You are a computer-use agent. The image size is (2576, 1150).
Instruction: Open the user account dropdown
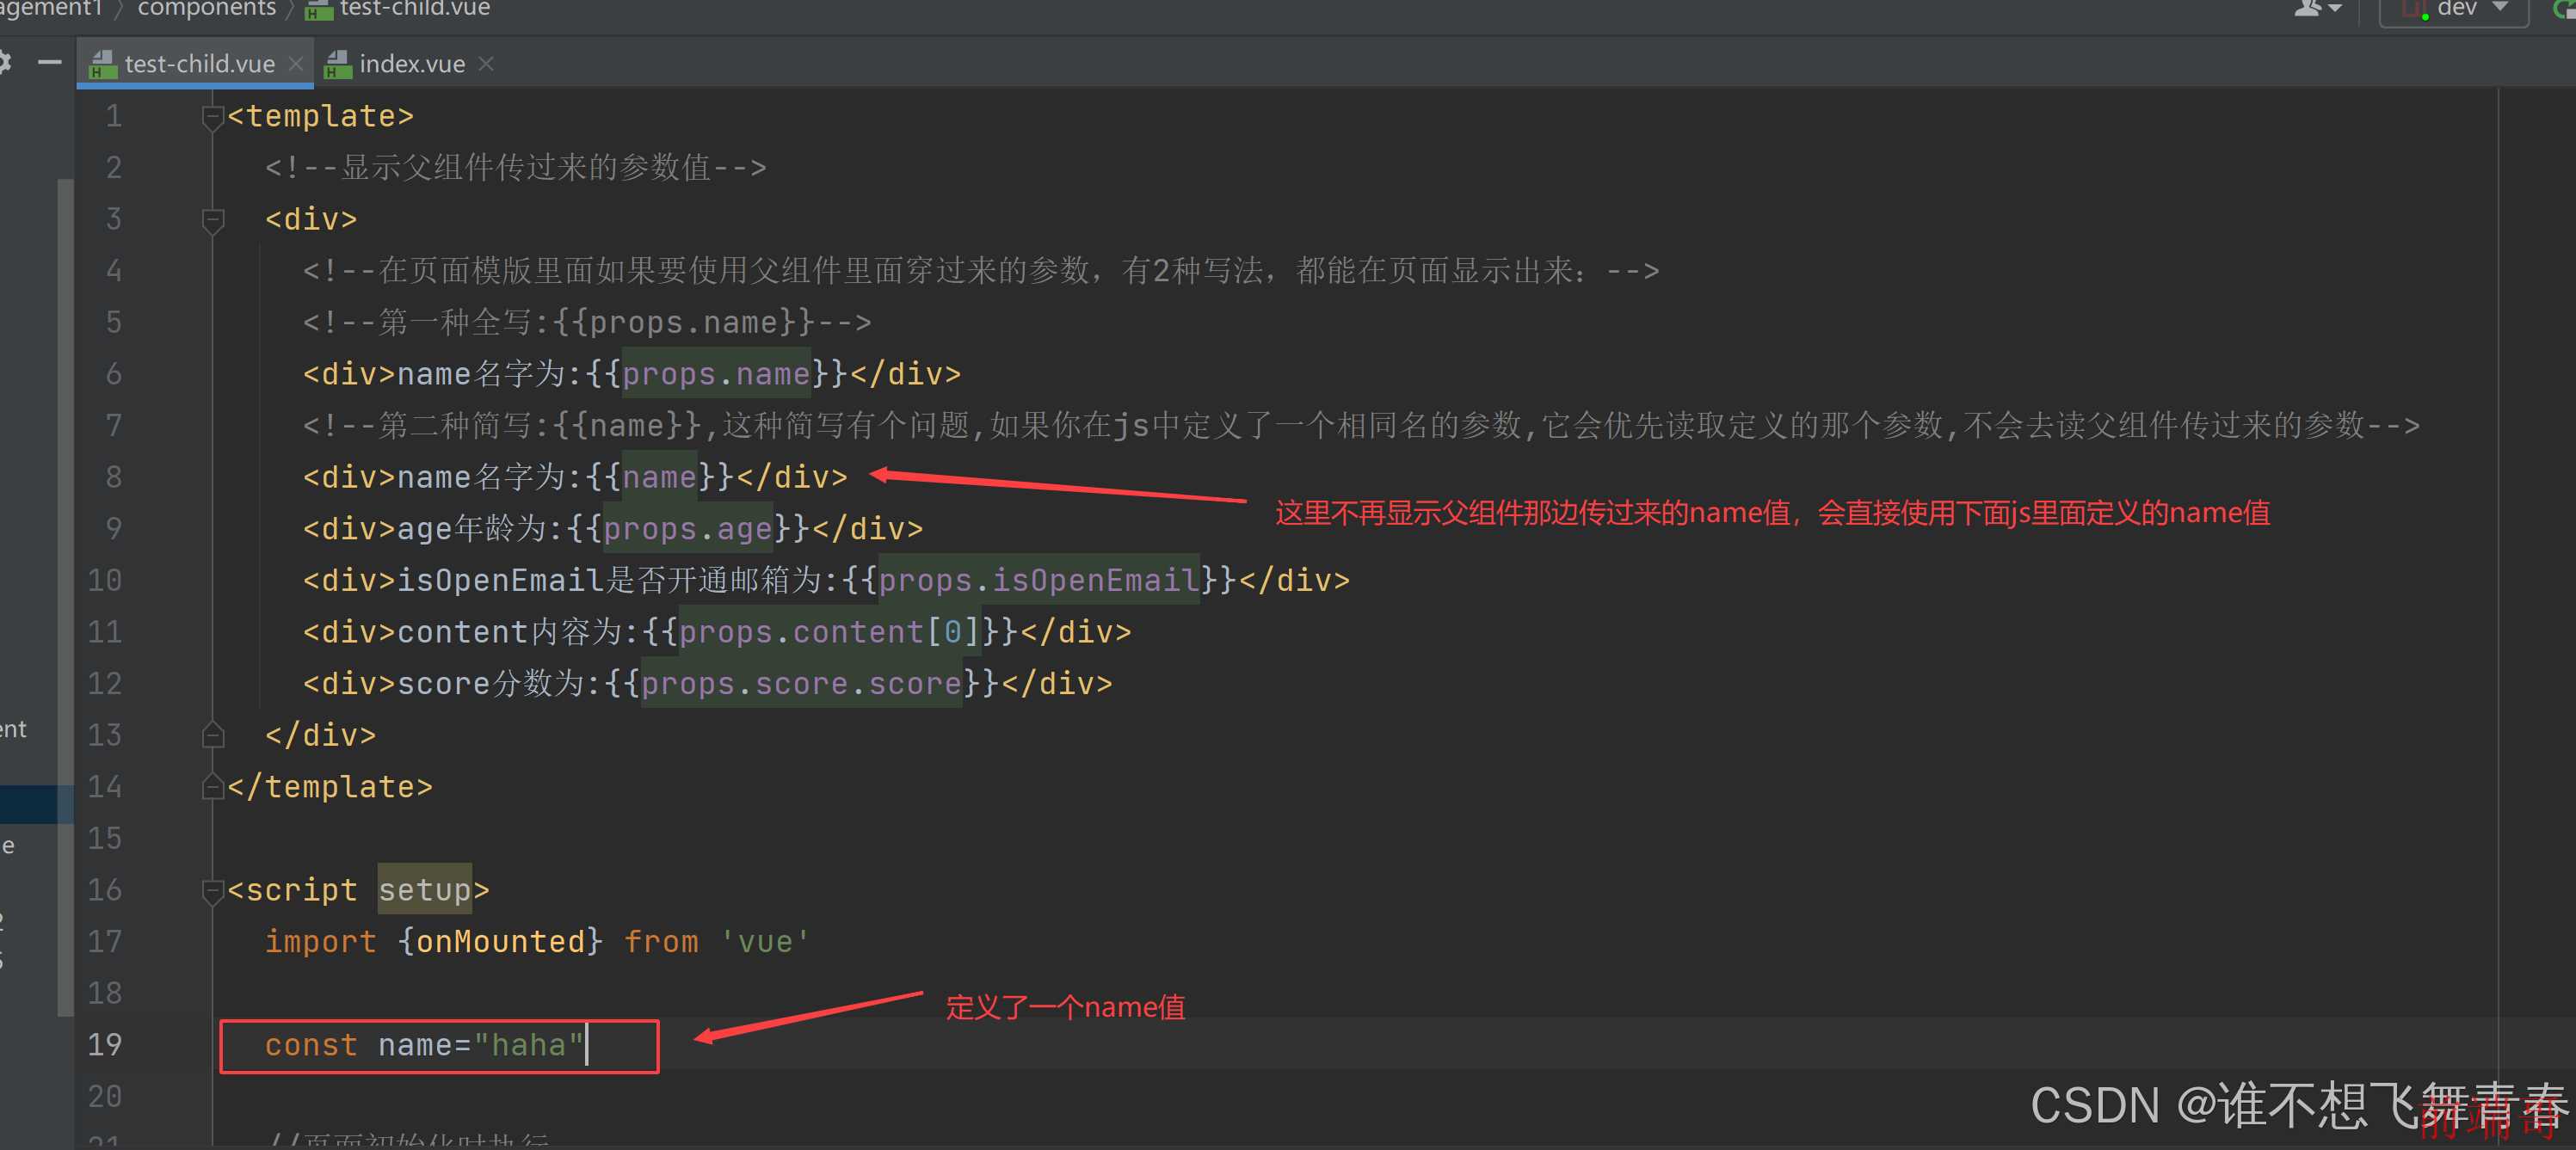pyautogui.click(x=2317, y=9)
